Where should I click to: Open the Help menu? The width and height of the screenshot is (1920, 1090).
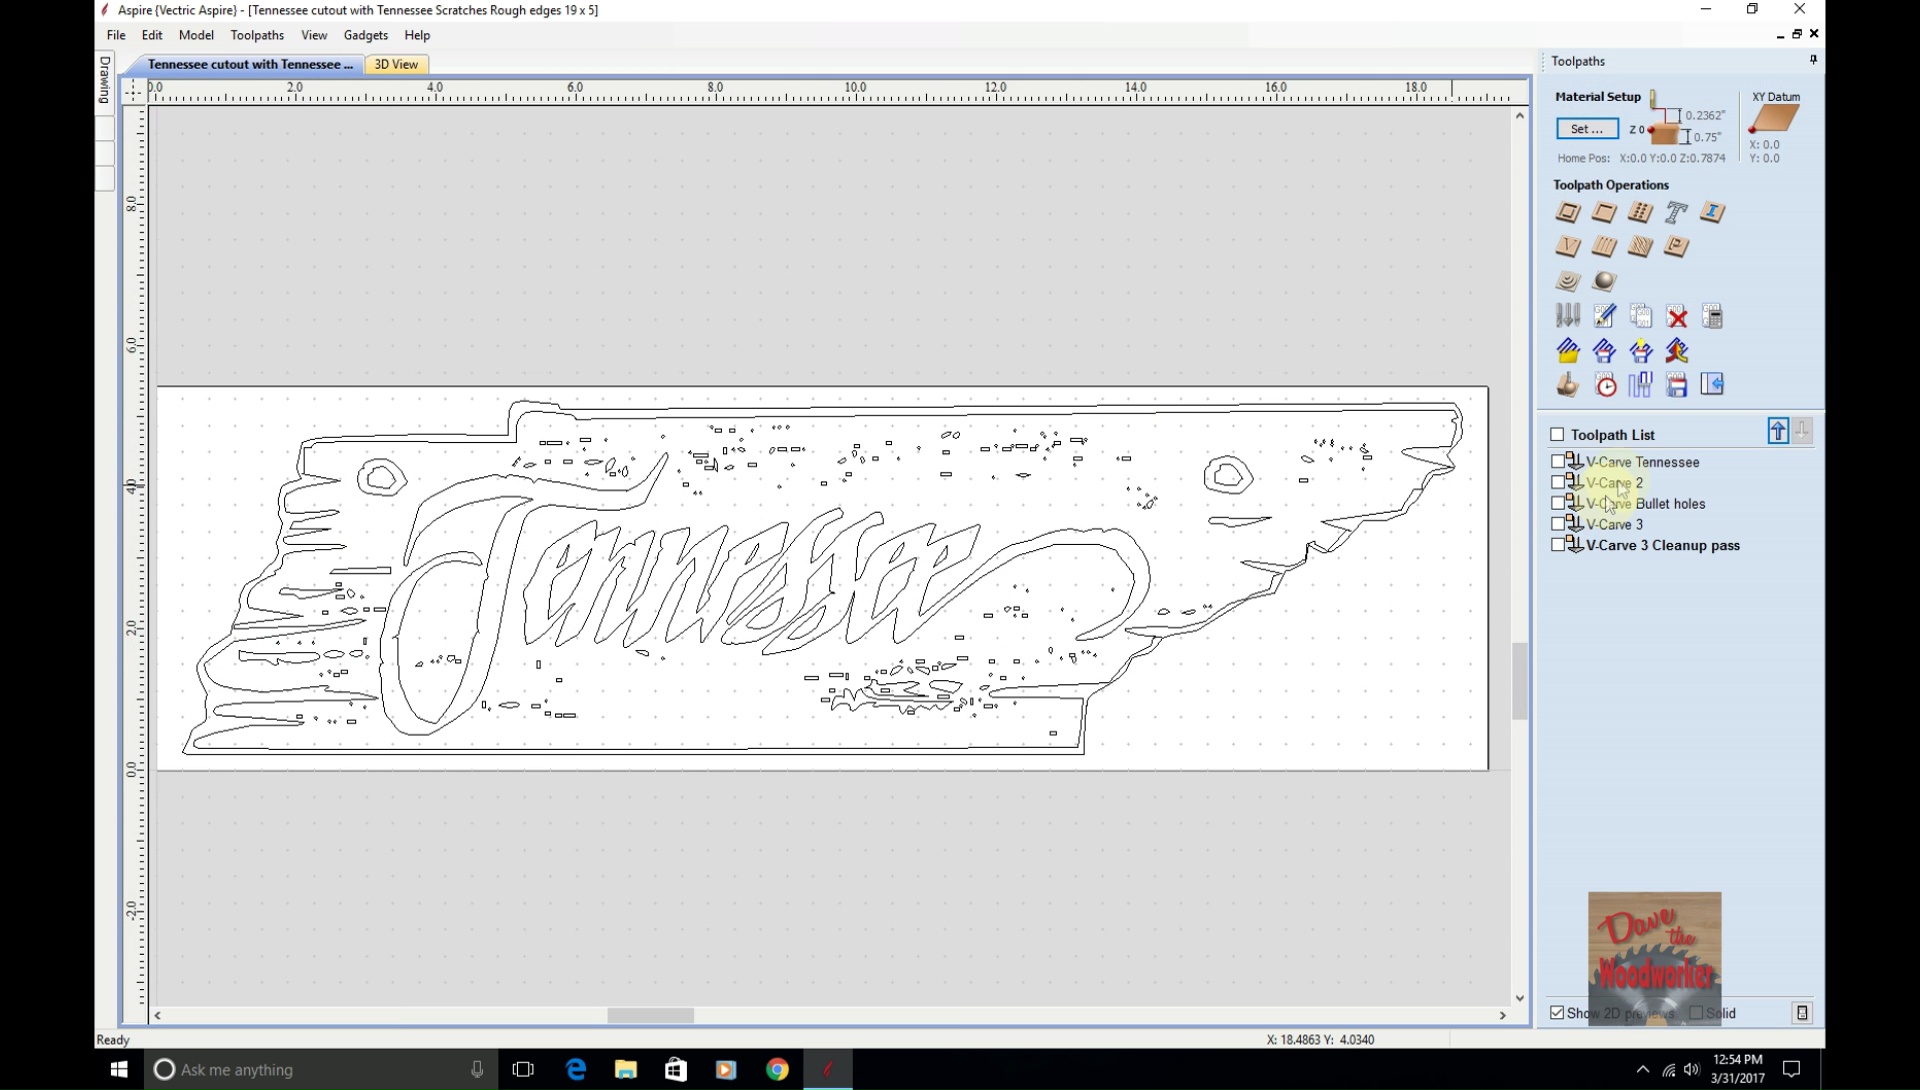click(x=417, y=35)
